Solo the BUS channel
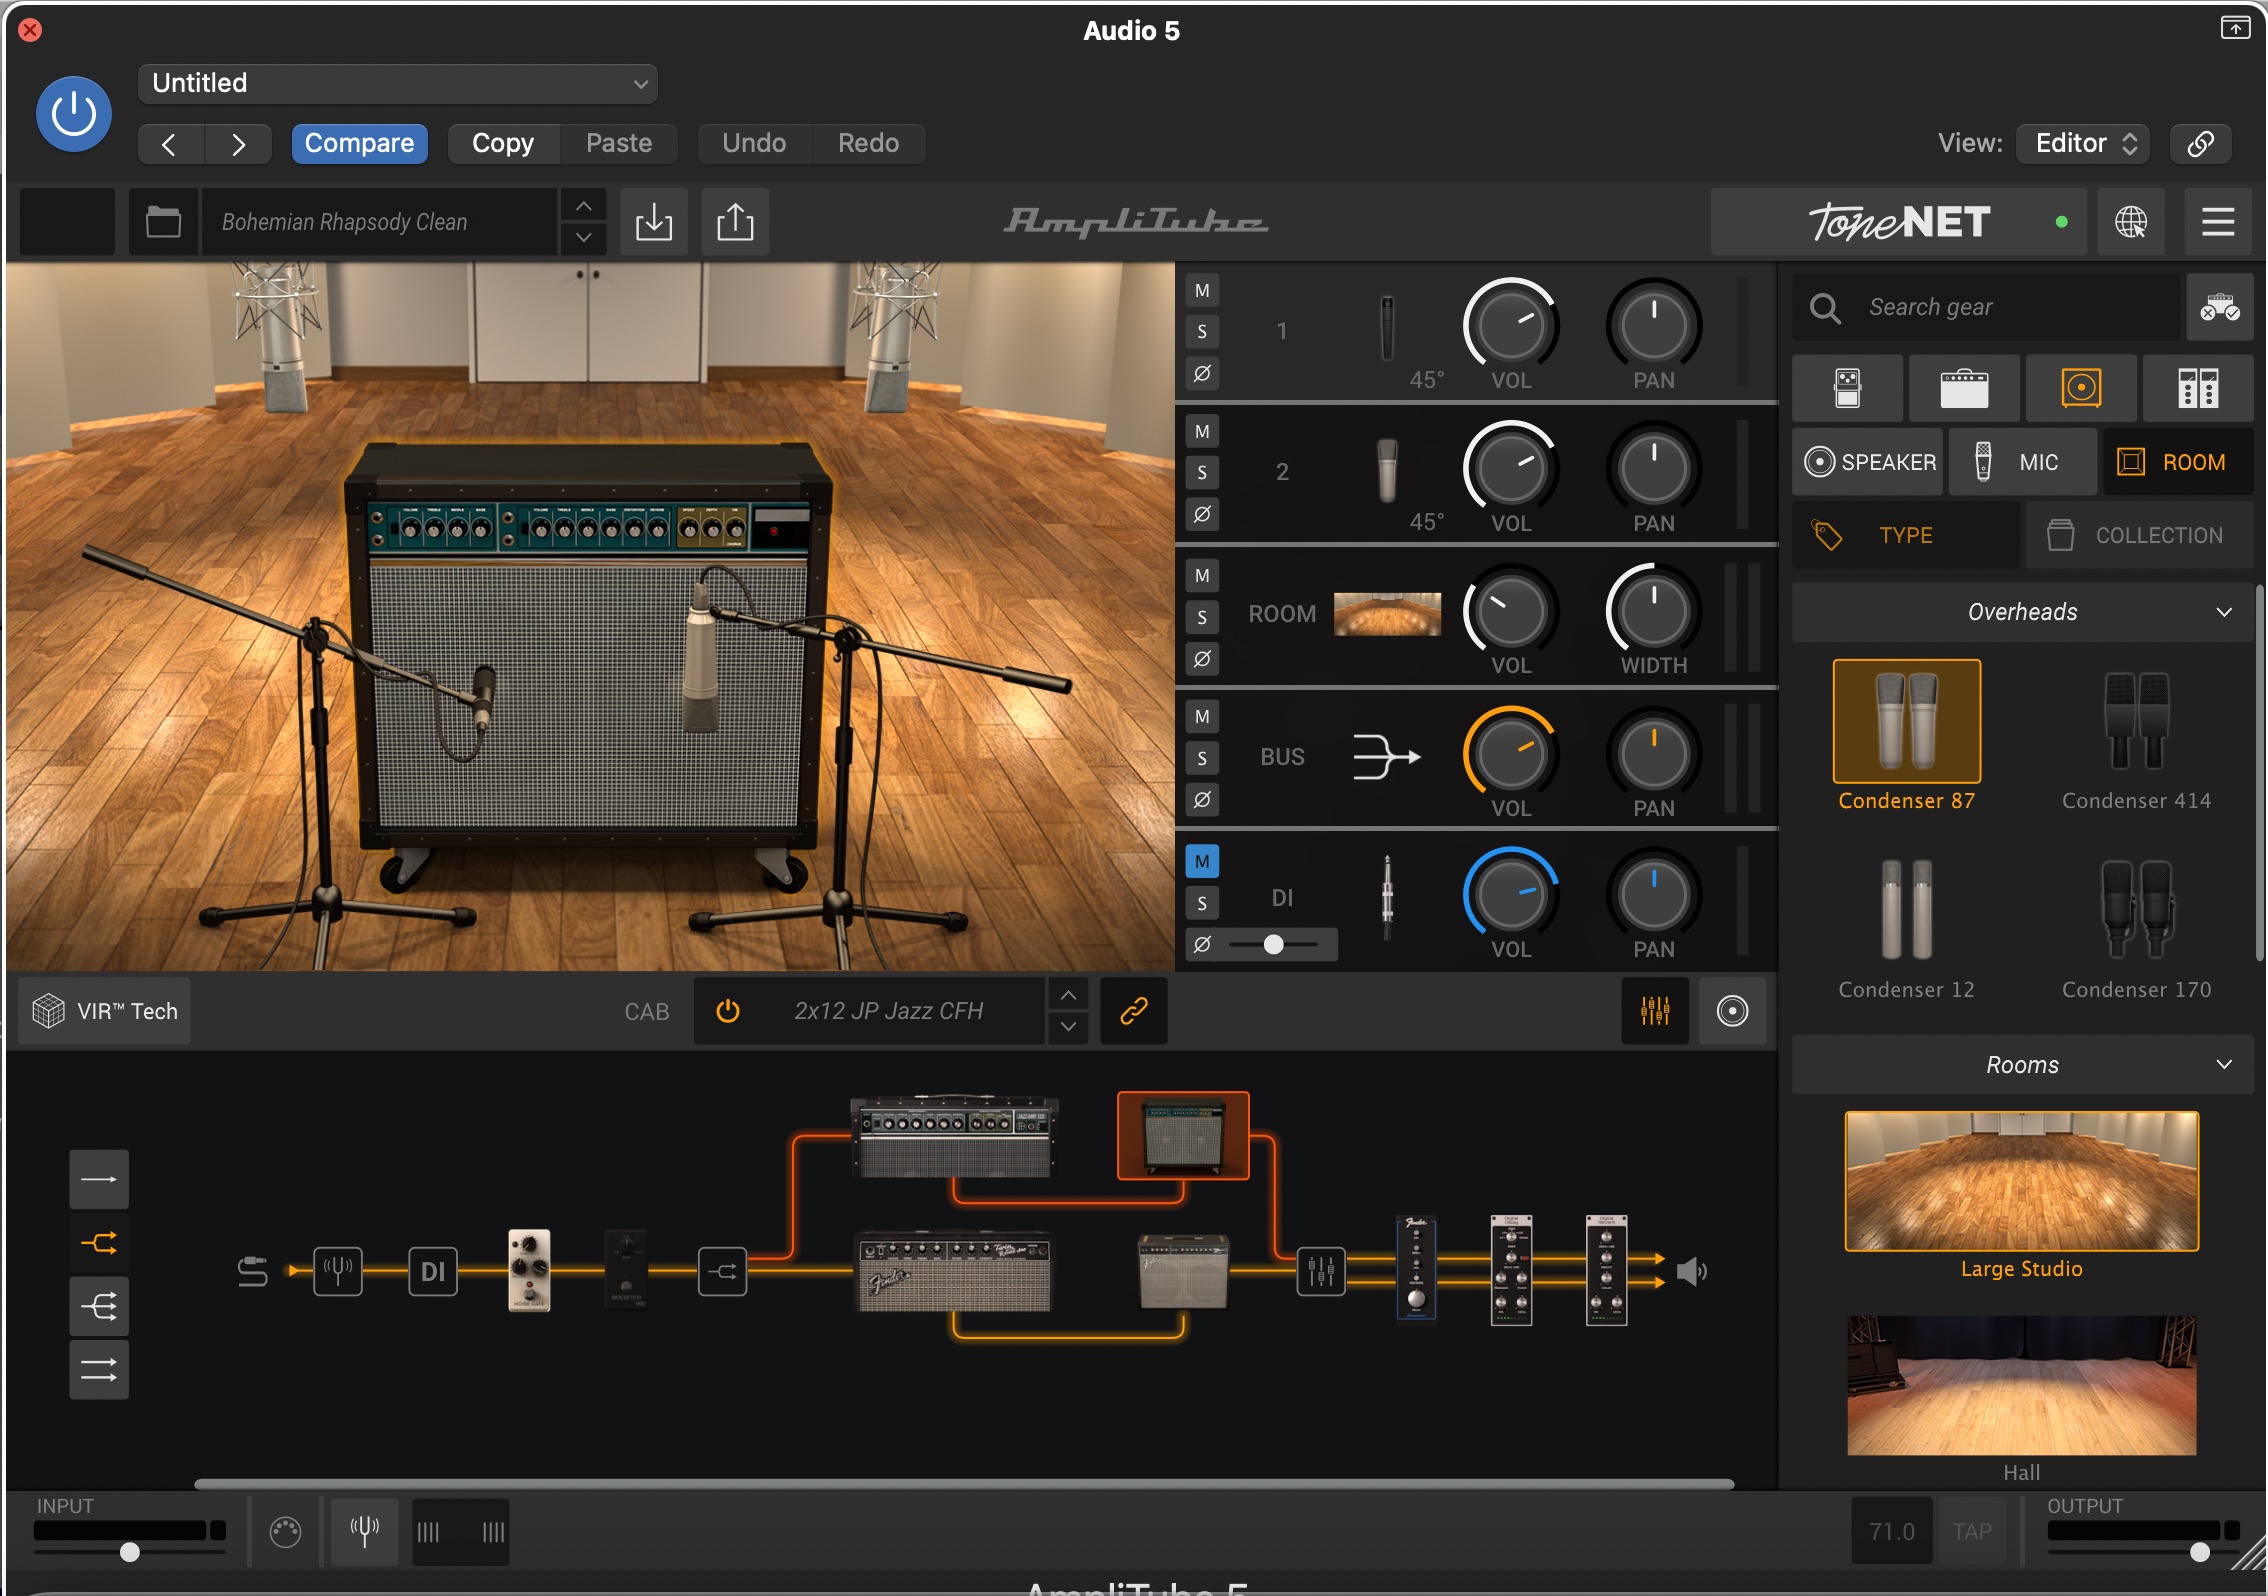 coord(1202,759)
